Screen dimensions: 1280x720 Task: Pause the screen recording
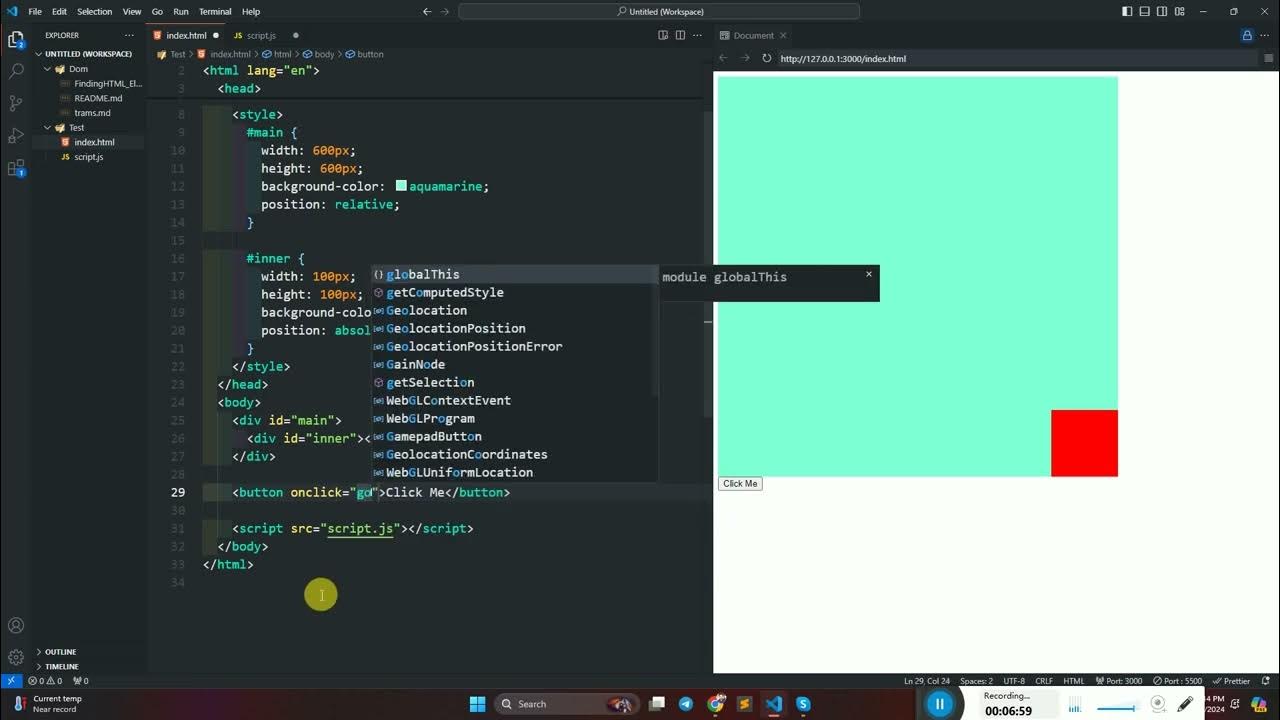939,704
